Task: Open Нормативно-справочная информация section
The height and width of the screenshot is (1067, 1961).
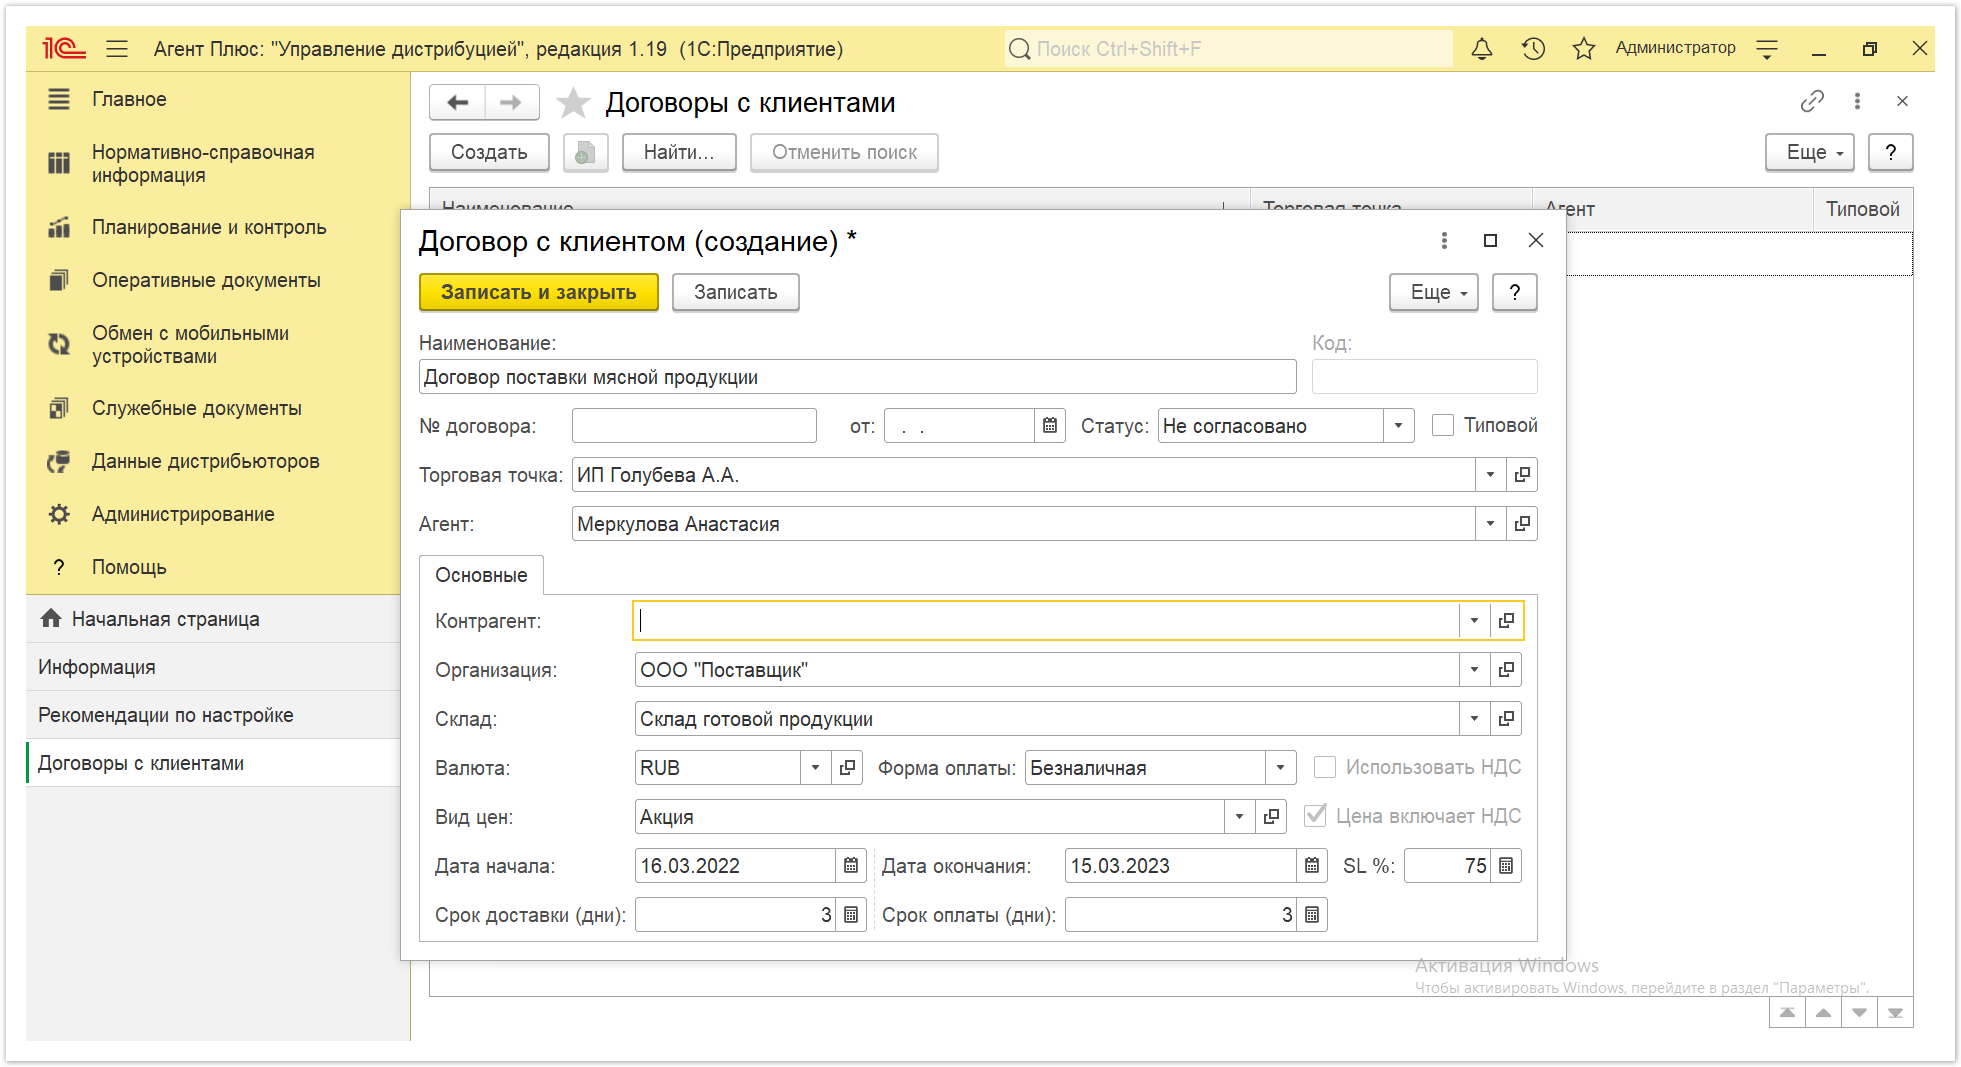Action: [218, 164]
